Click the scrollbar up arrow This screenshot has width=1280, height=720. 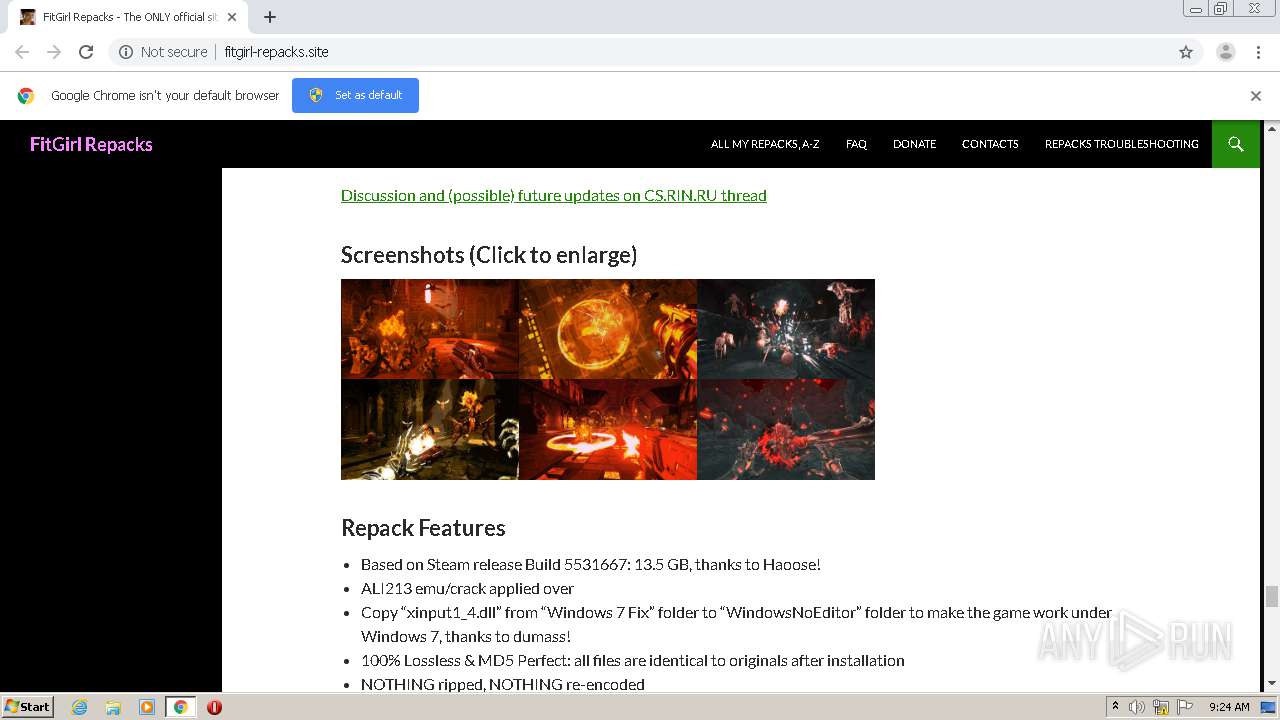[x=1272, y=128]
